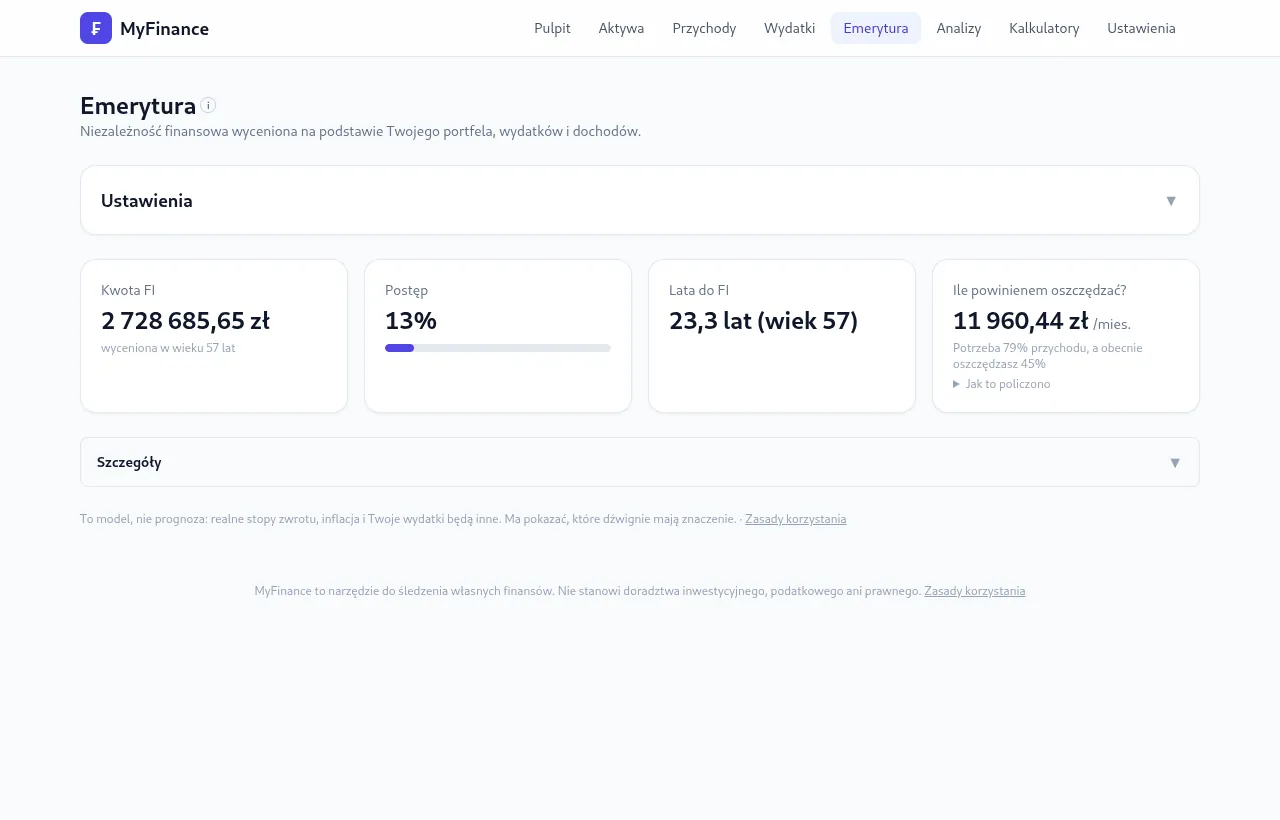Open the Ustawienia navigation tab
This screenshot has width=1280, height=820.
(x=1141, y=28)
